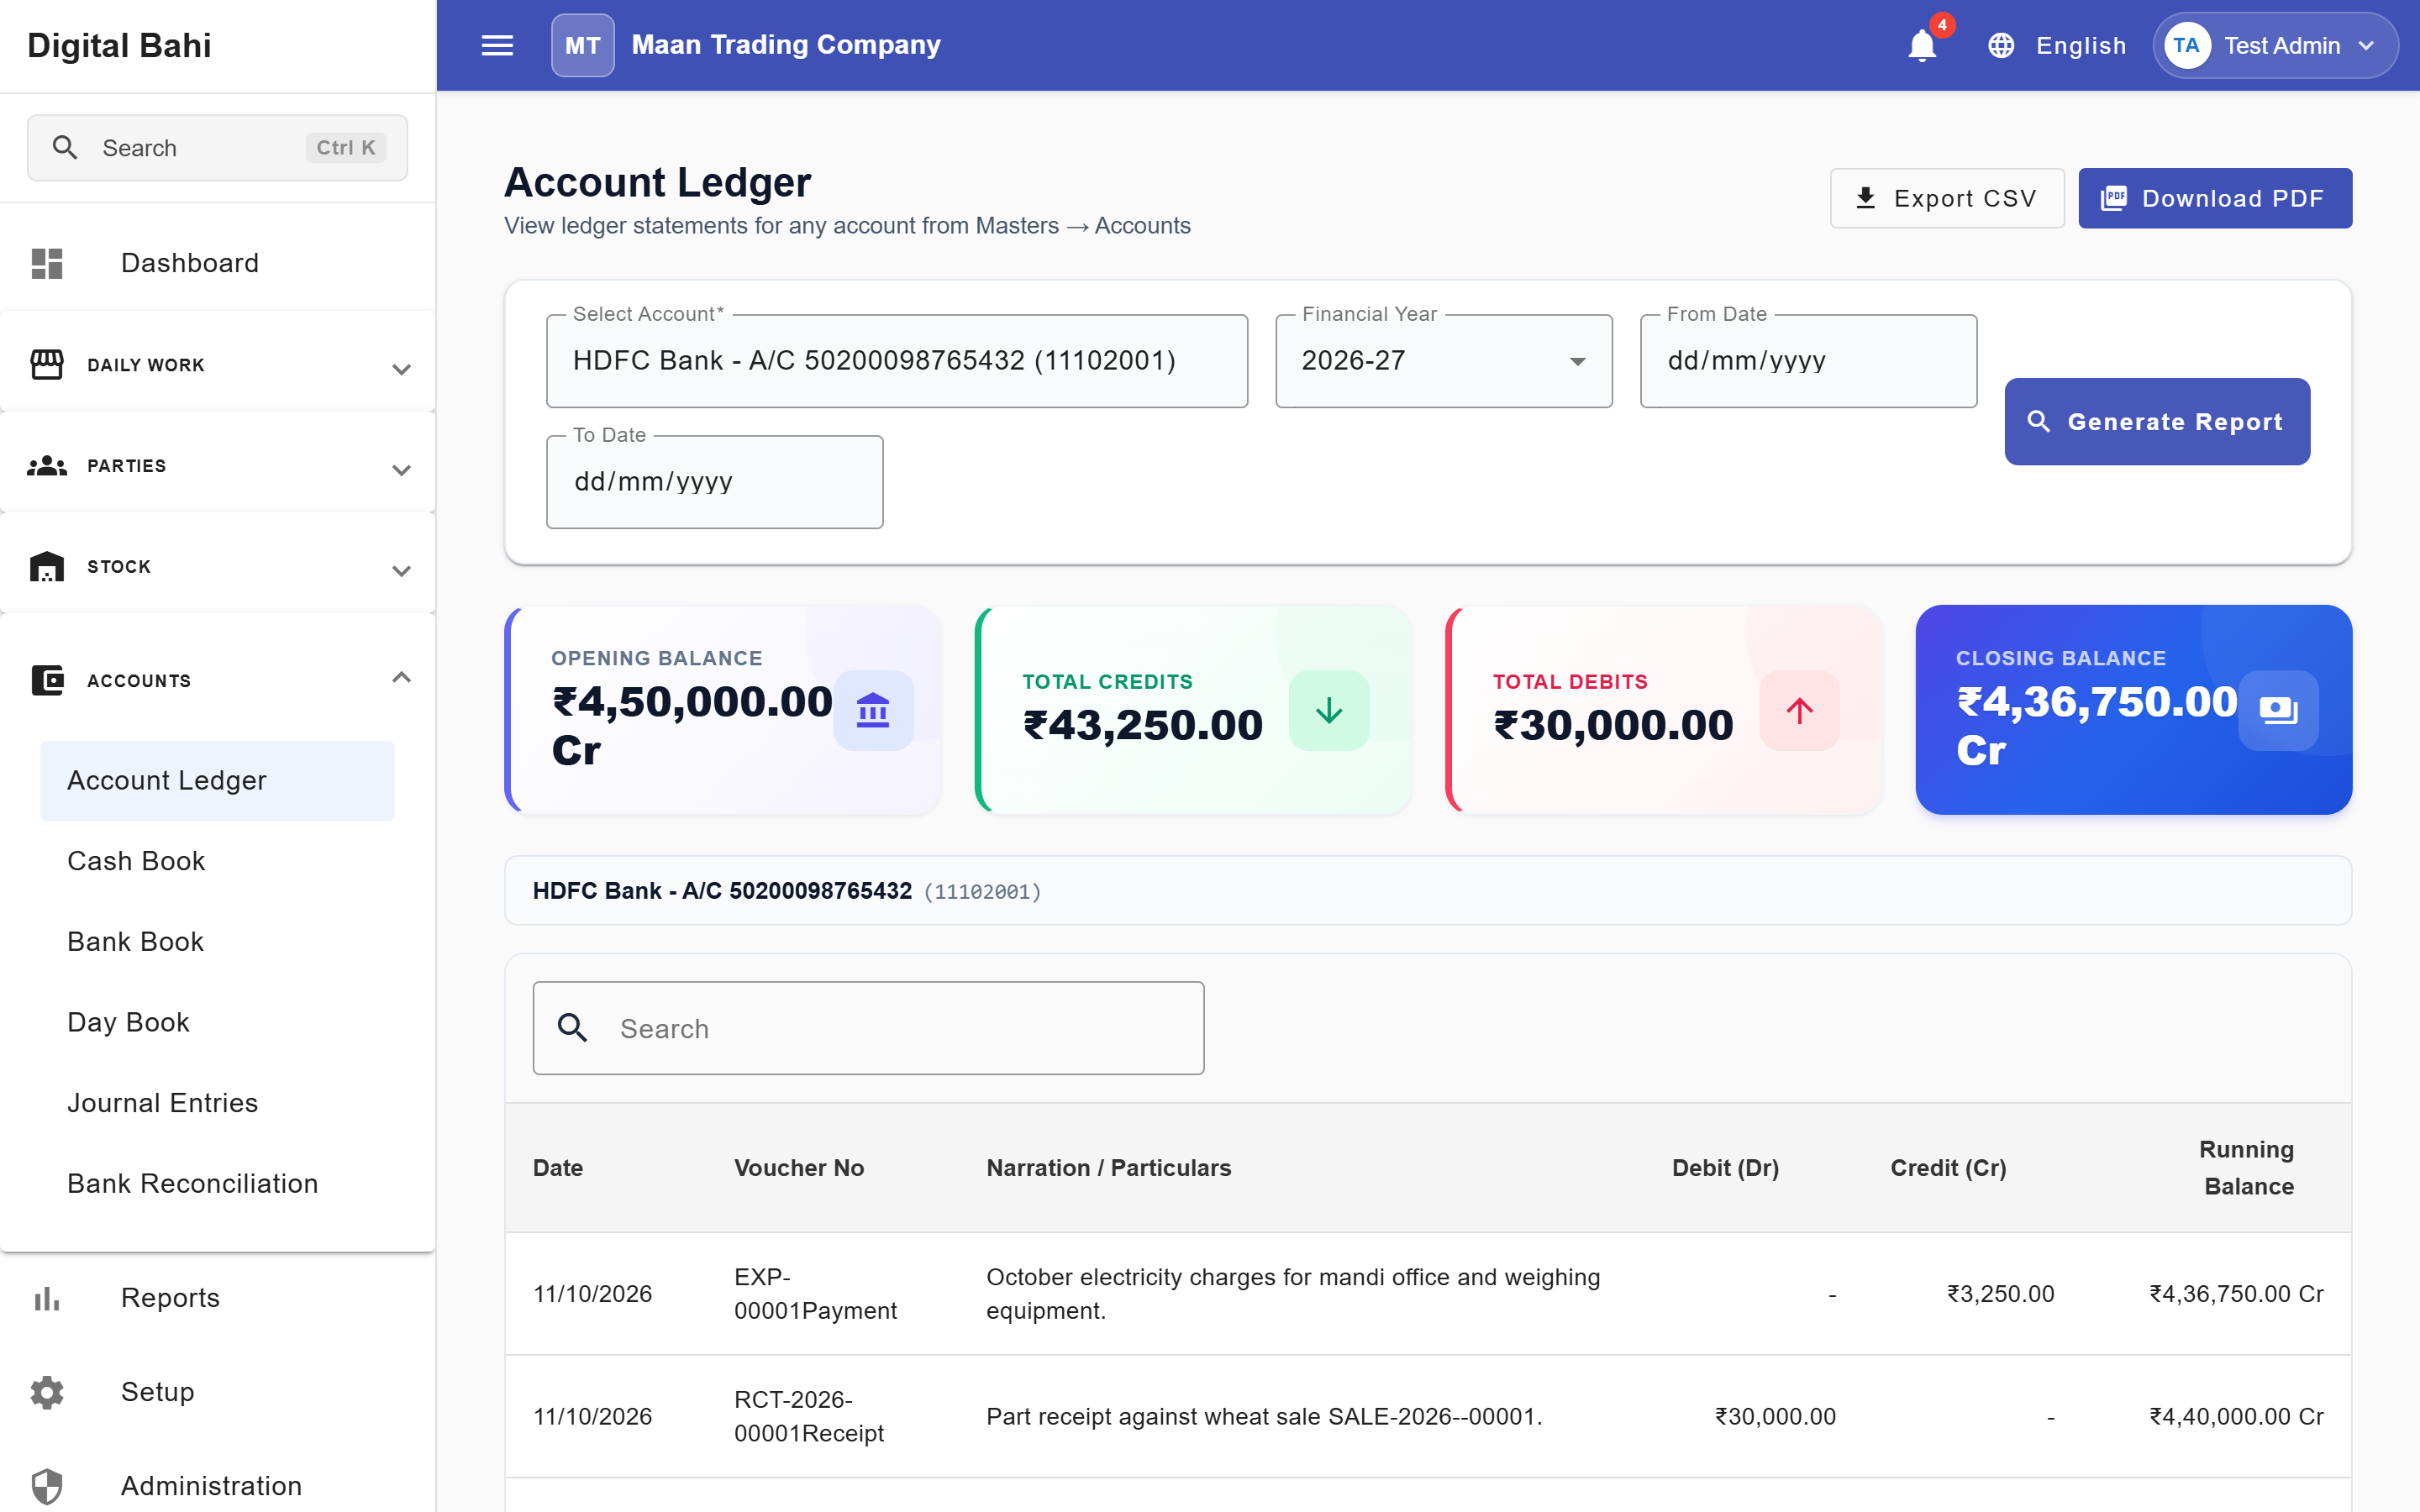This screenshot has width=2420, height=1512.
Task: Click the Stock warehouse icon
Action: point(47,566)
